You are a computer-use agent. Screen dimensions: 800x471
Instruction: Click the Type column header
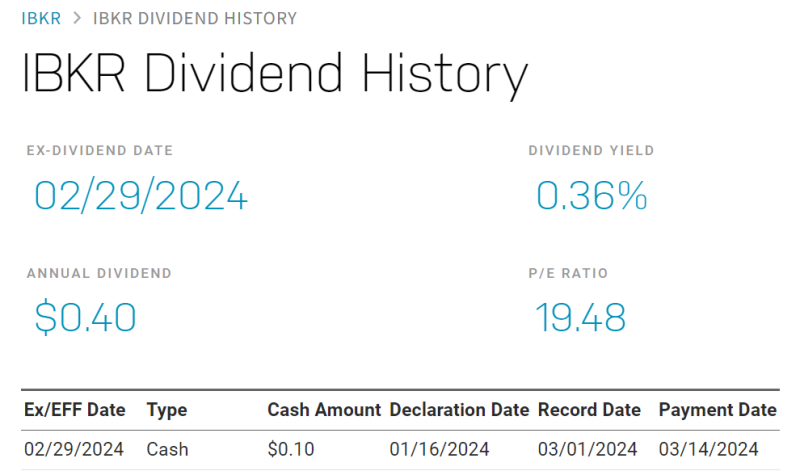(167, 410)
